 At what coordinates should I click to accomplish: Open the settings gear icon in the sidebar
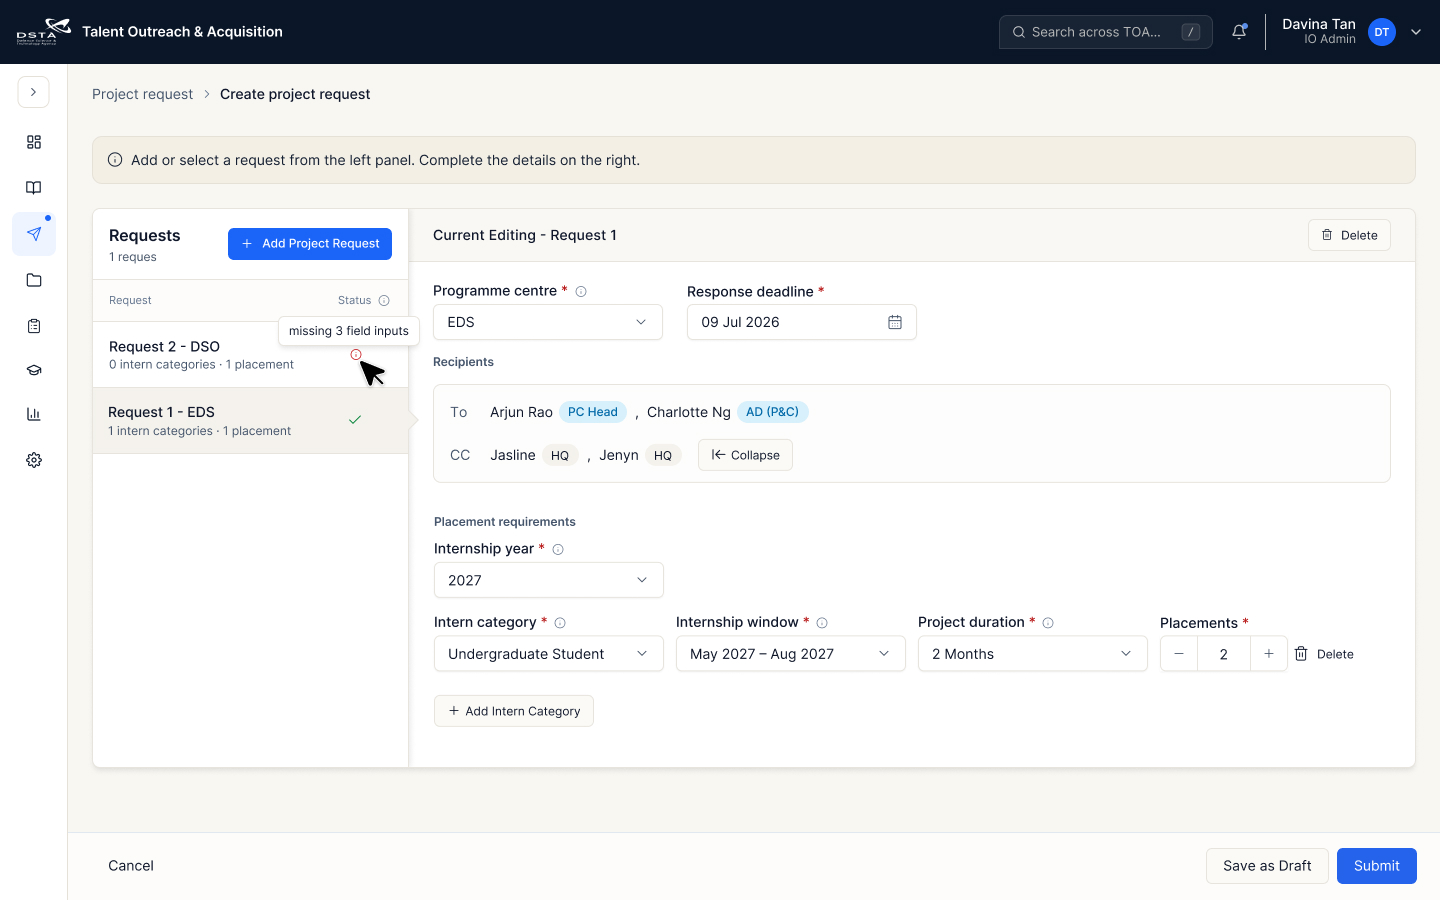[34, 460]
